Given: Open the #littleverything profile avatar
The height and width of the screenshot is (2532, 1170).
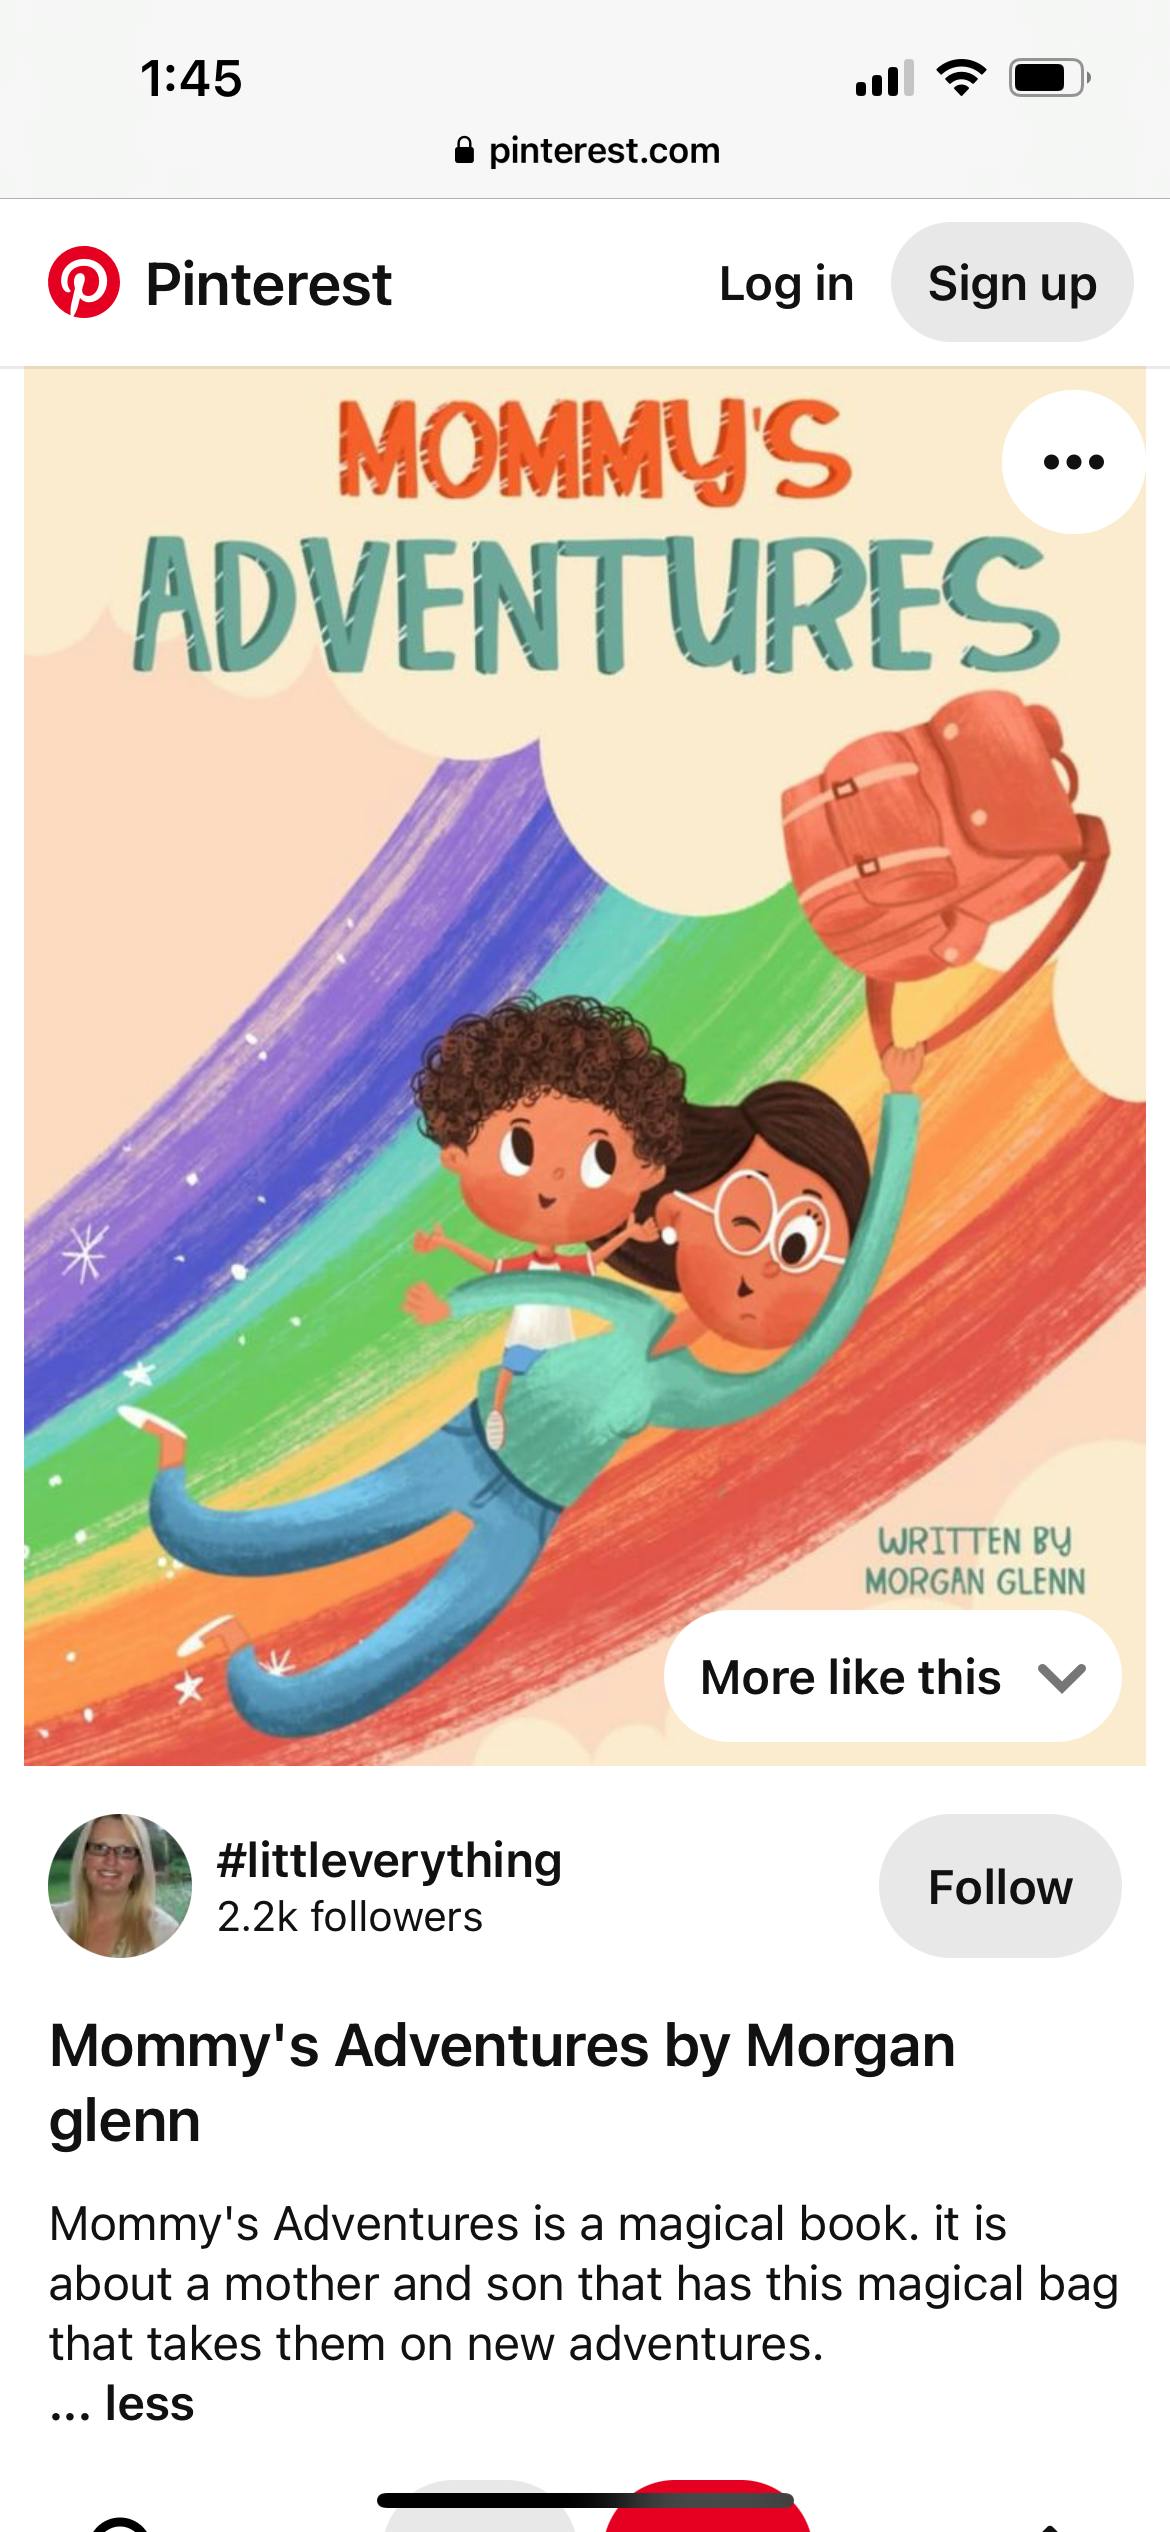Looking at the screenshot, I should point(120,1886).
